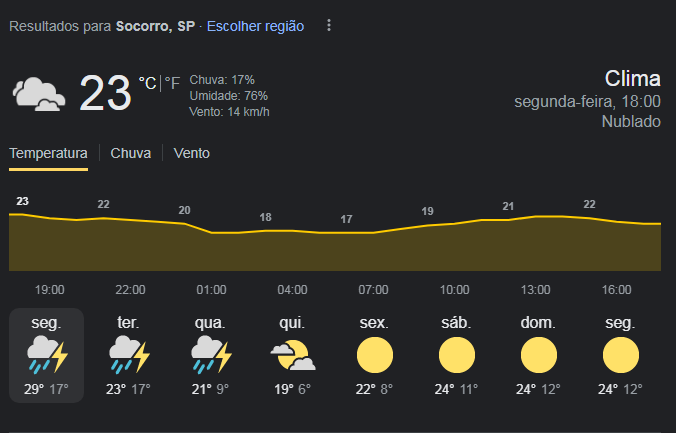This screenshot has width=676, height=433.
Task: Open the three-dot more options menu
Action: pos(329,25)
